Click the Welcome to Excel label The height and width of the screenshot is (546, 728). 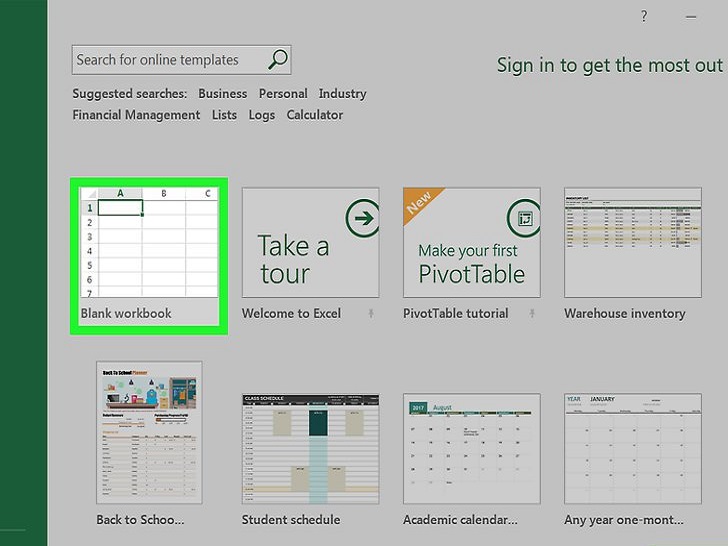point(292,314)
